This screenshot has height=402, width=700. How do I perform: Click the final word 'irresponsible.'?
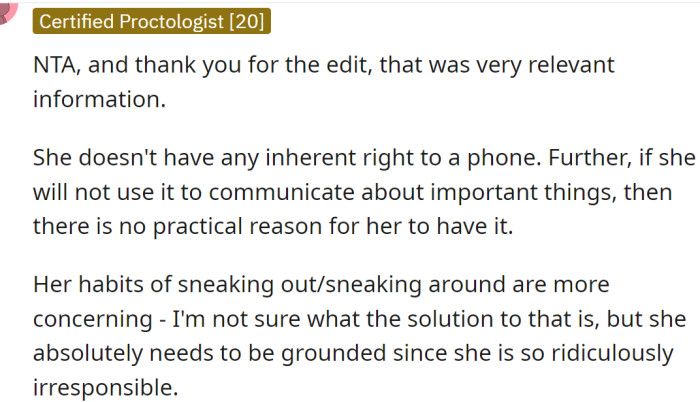(106, 388)
